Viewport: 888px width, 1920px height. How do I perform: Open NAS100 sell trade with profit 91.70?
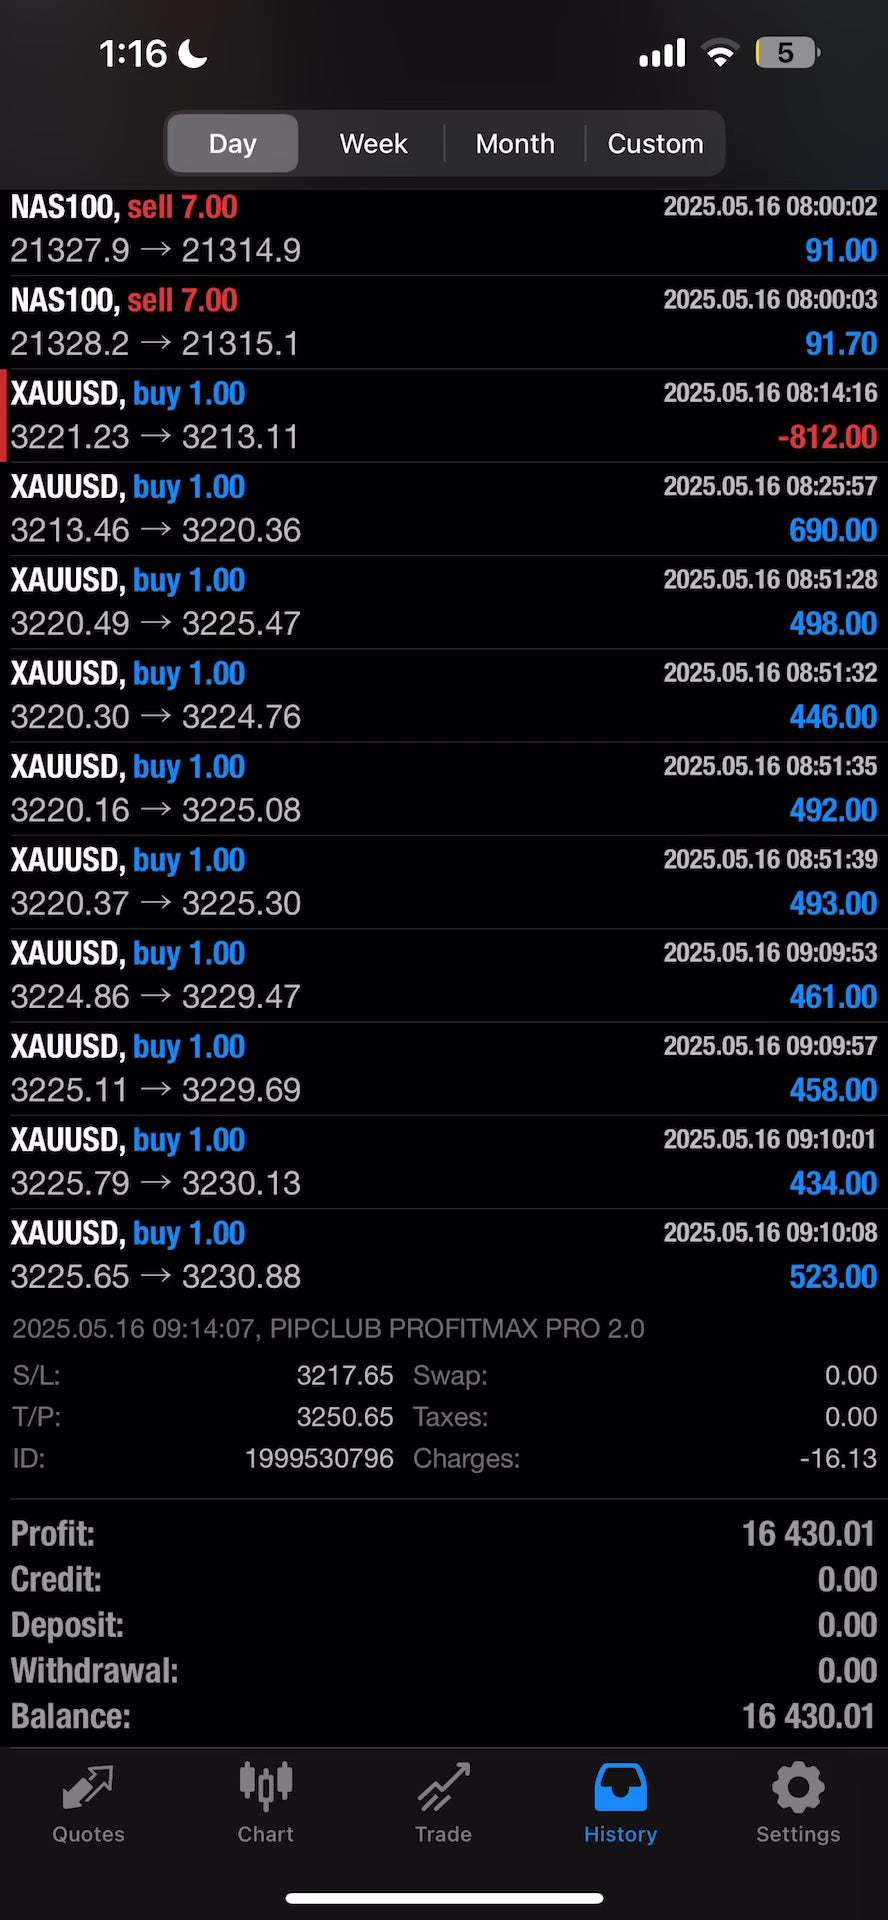point(444,322)
